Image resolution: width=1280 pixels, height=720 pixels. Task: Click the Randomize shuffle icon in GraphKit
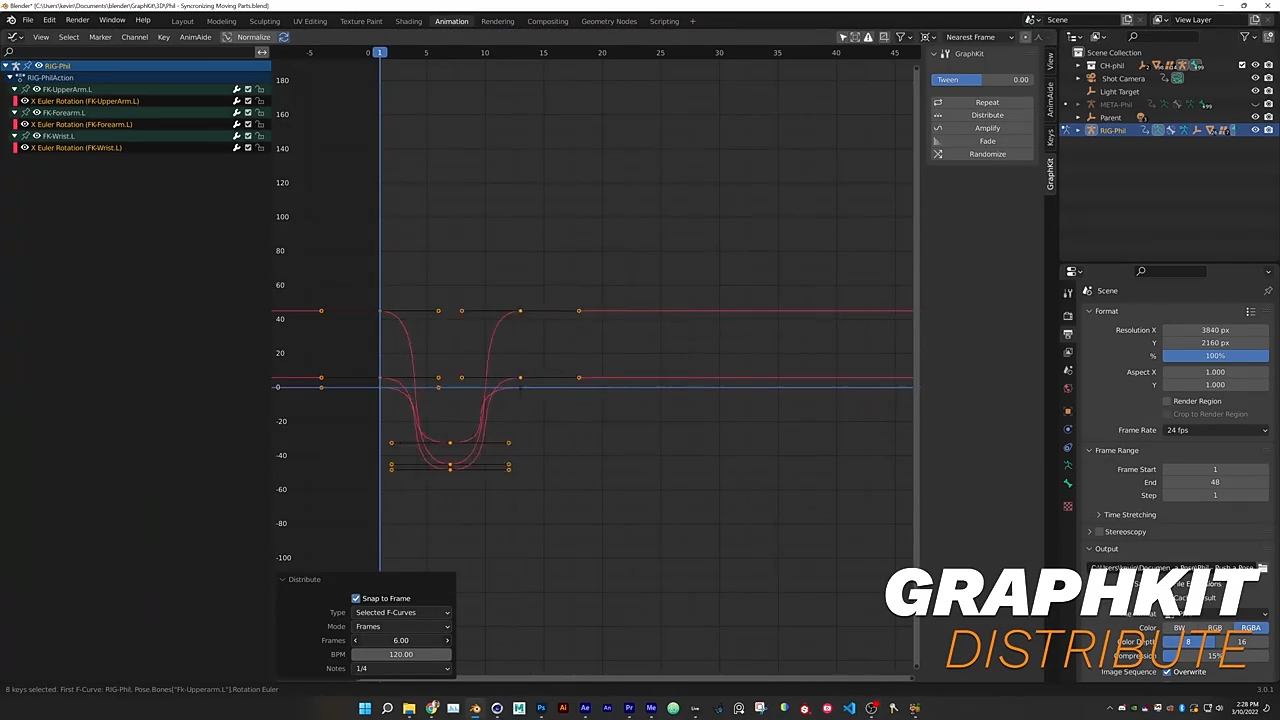938,154
